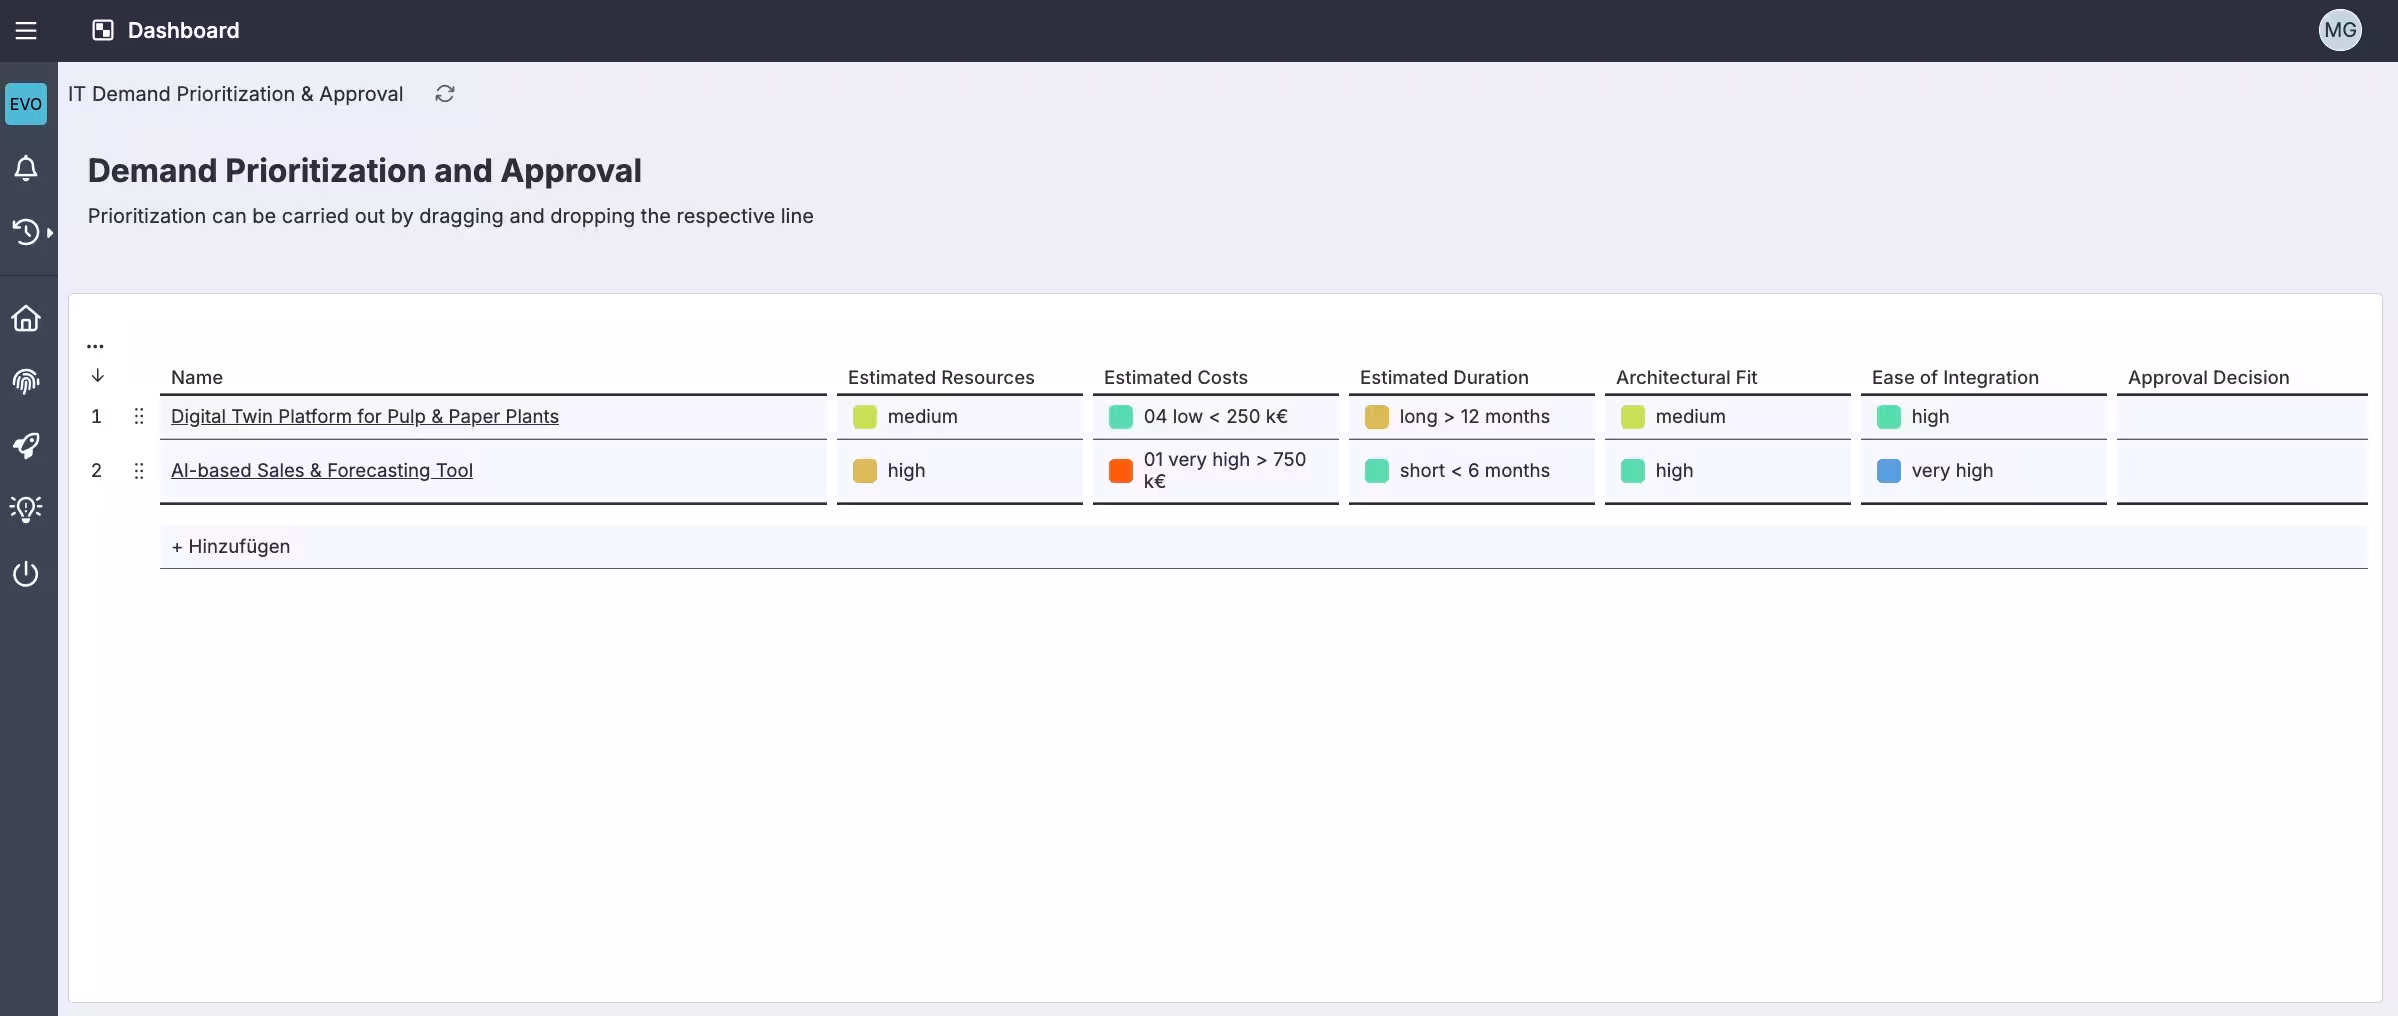
Task: Select the rocket icon in sidebar
Action: point(26,445)
